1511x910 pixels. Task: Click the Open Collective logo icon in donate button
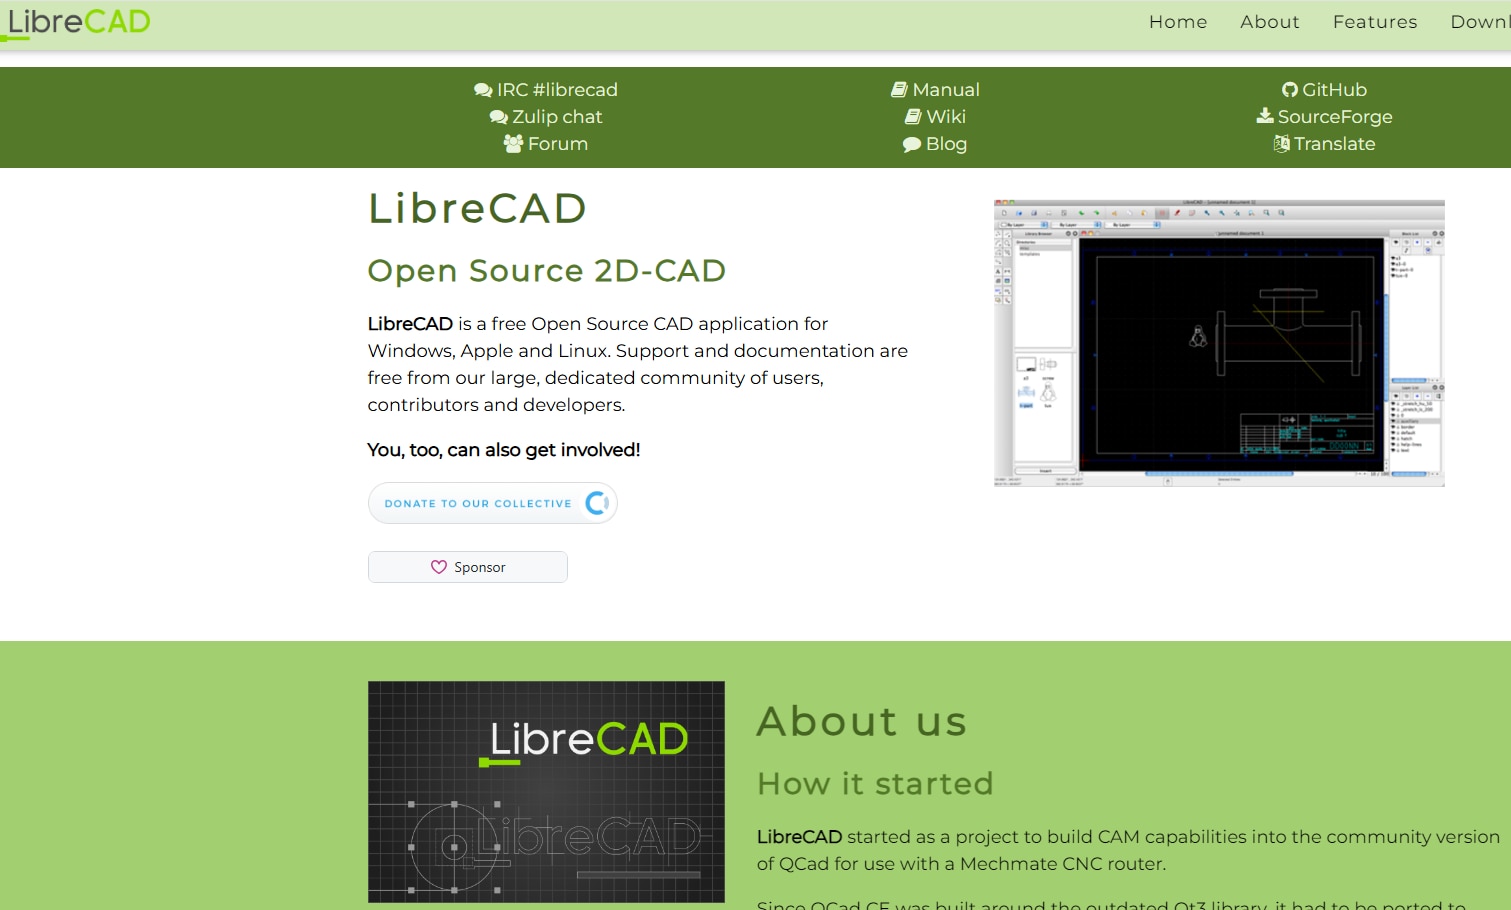(x=597, y=503)
